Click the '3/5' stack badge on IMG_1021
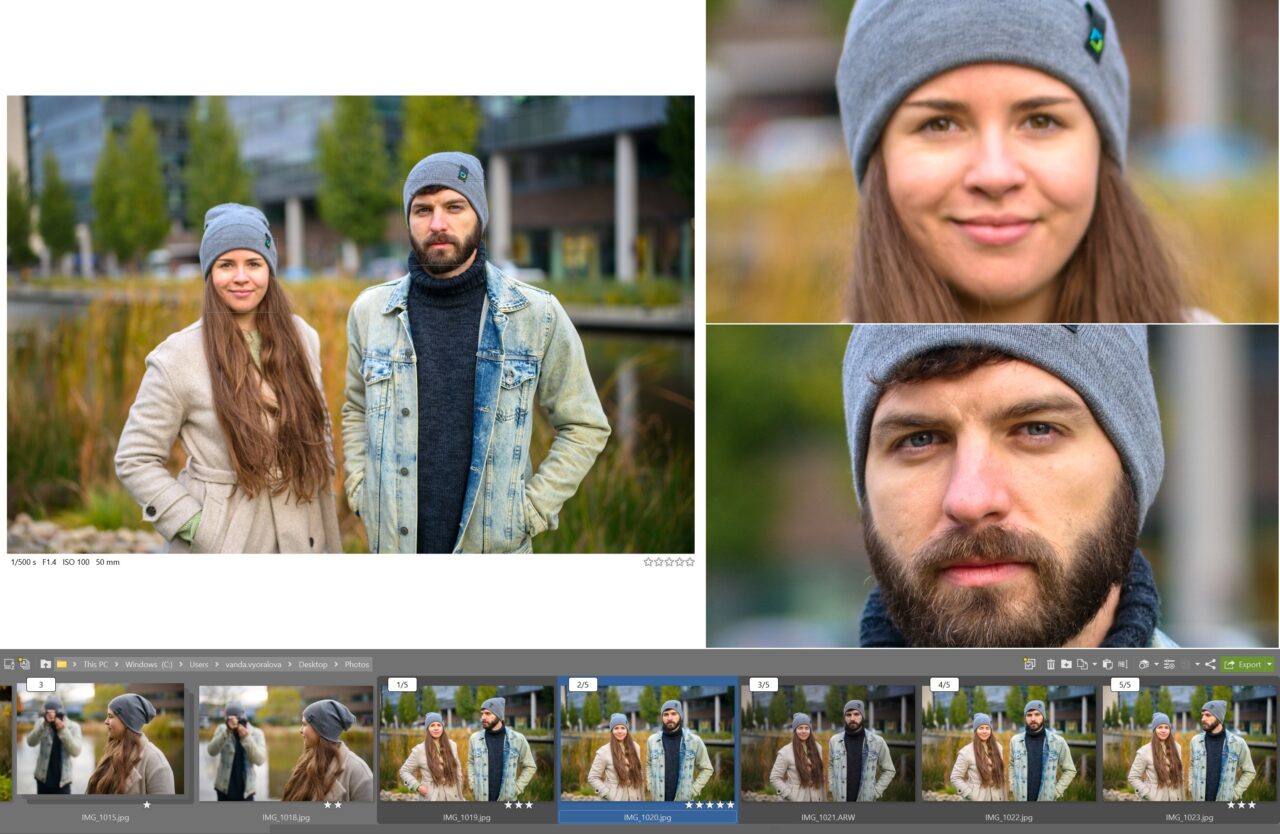This screenshot has height=834, width=1280. (x=763, y=684)
